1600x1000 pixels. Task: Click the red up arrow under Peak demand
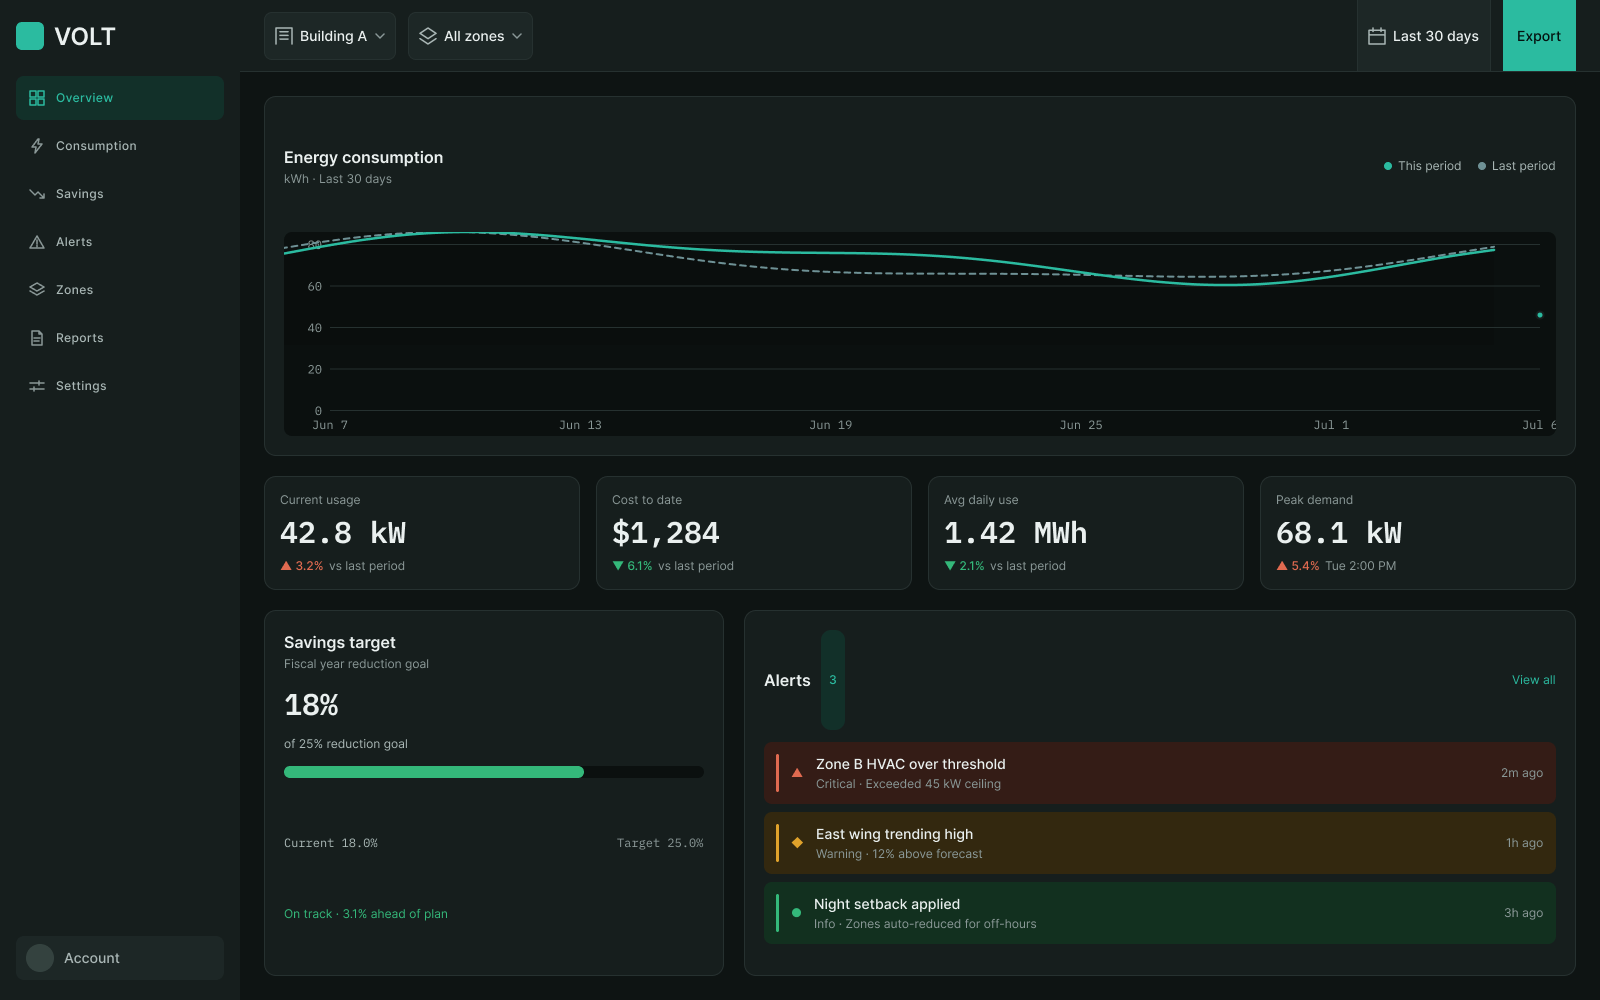click(1282, 566)
